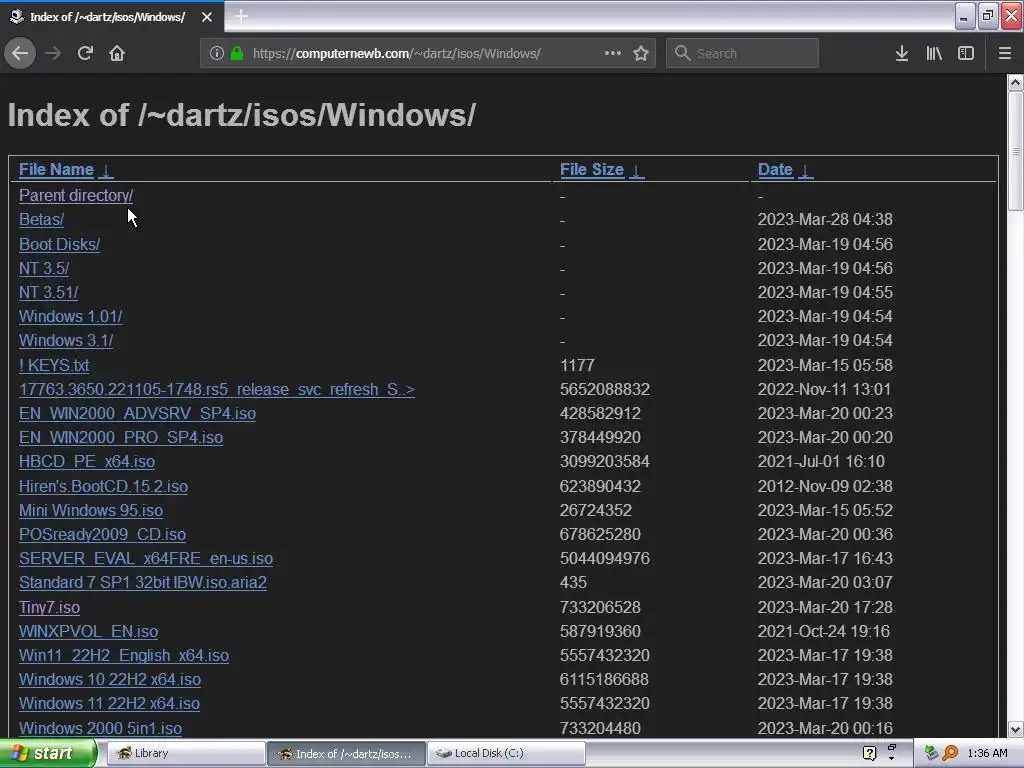Click the scrollbar up arrow

coord(1015,82)
